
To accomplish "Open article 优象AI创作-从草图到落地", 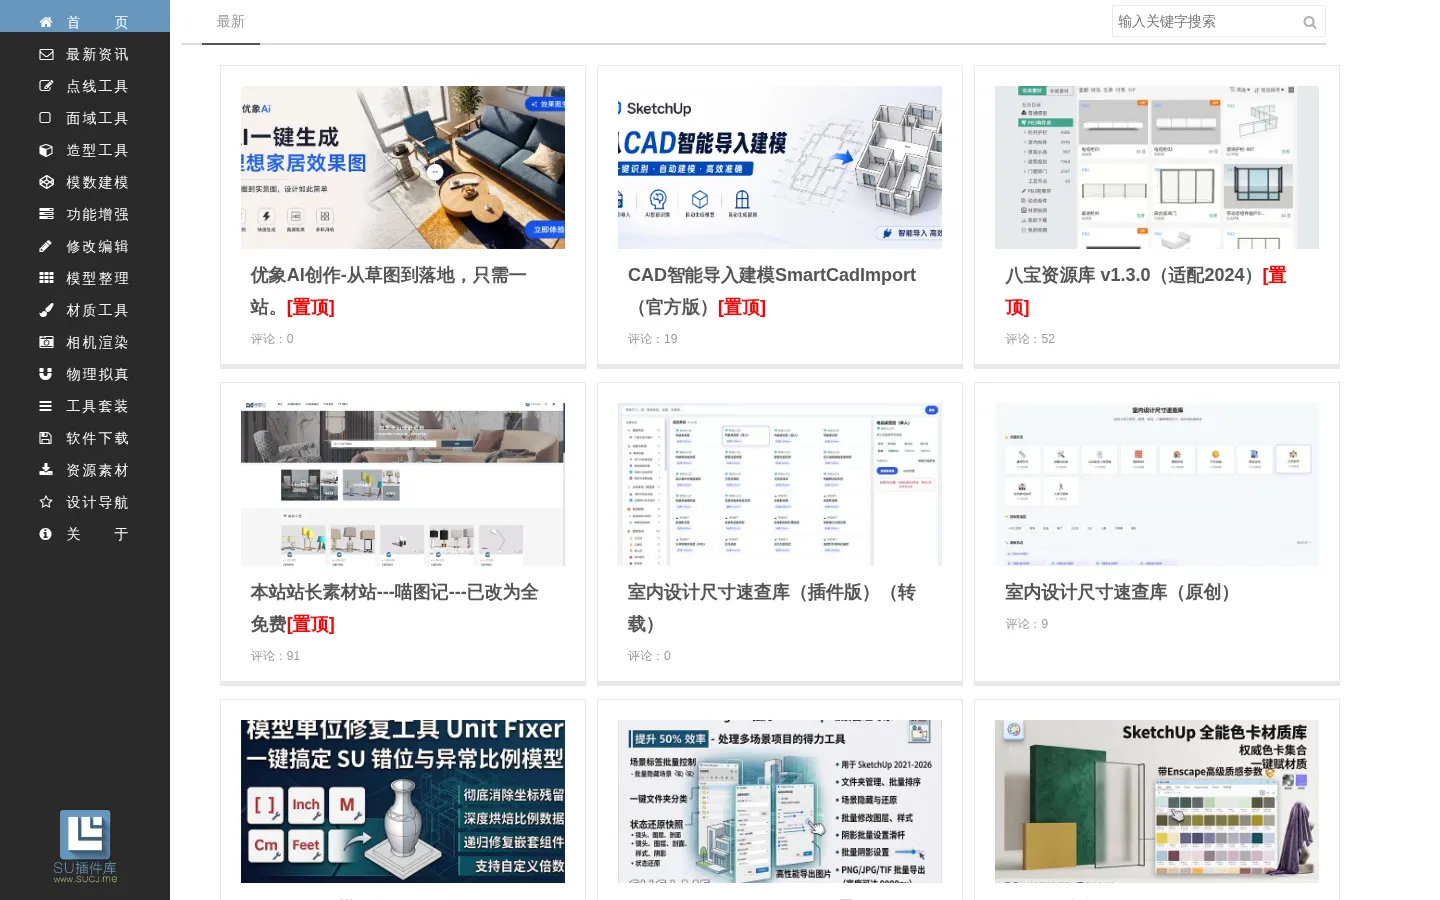I will click(388, 291).
